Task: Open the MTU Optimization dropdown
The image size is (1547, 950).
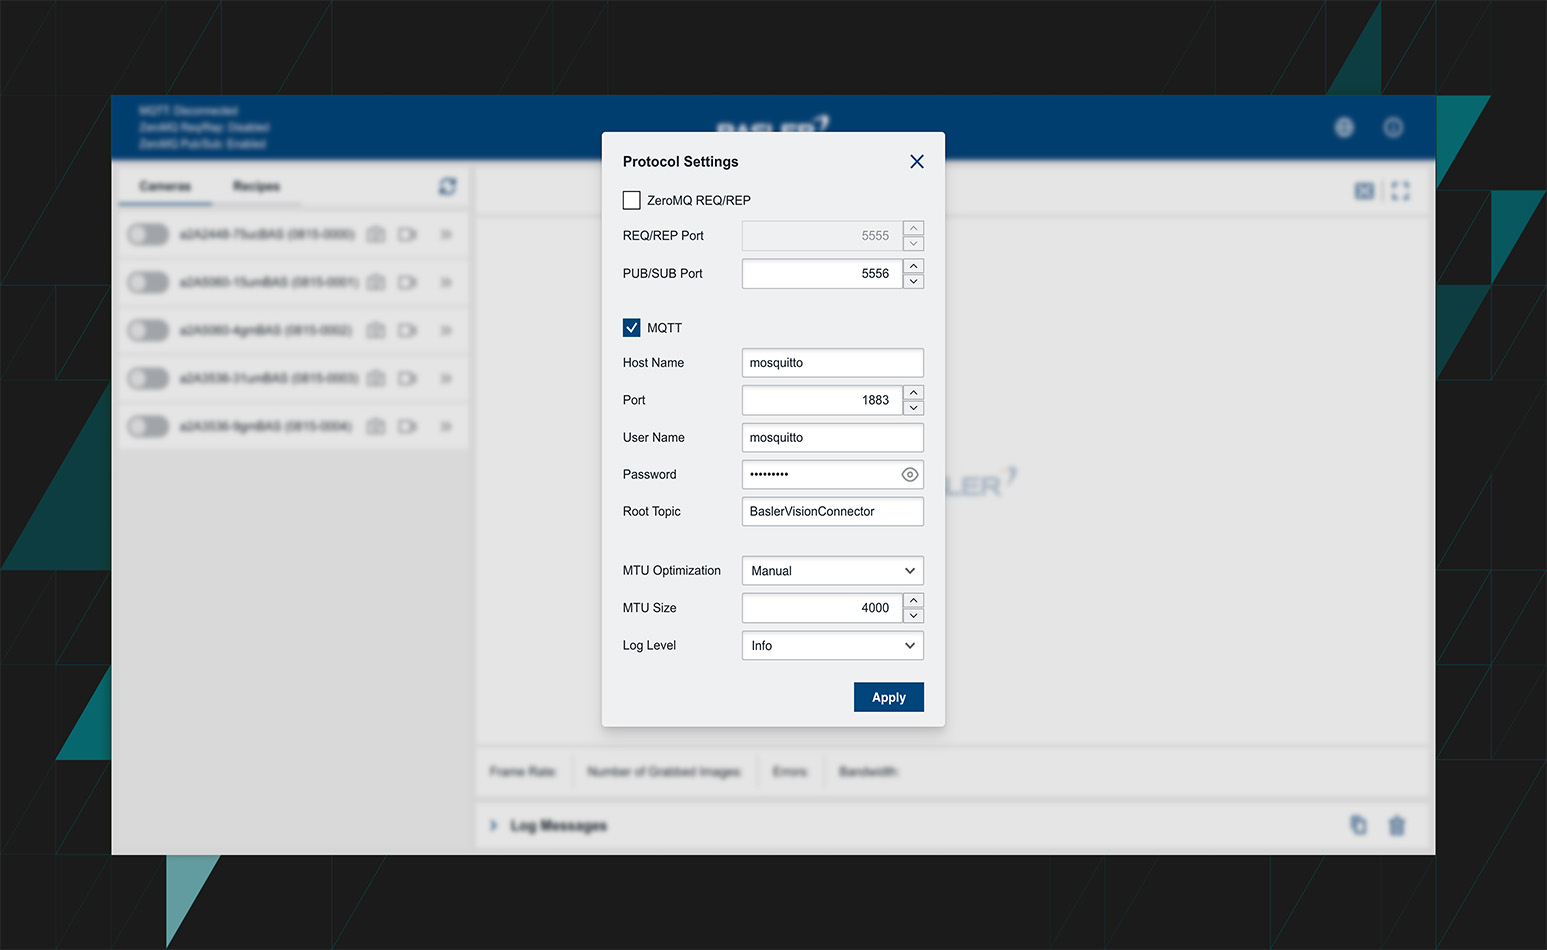Action: click(x=833, y=571)
